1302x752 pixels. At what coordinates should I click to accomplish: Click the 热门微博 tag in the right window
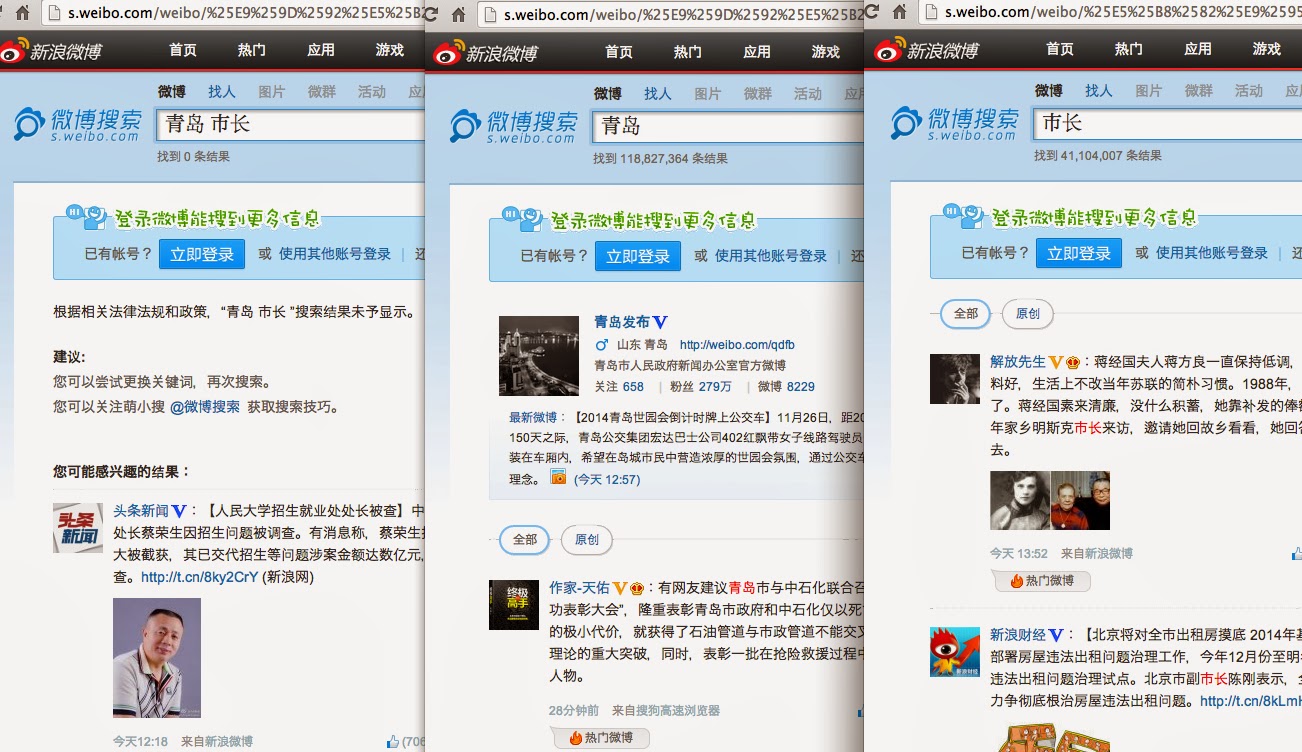(1042, 581)
